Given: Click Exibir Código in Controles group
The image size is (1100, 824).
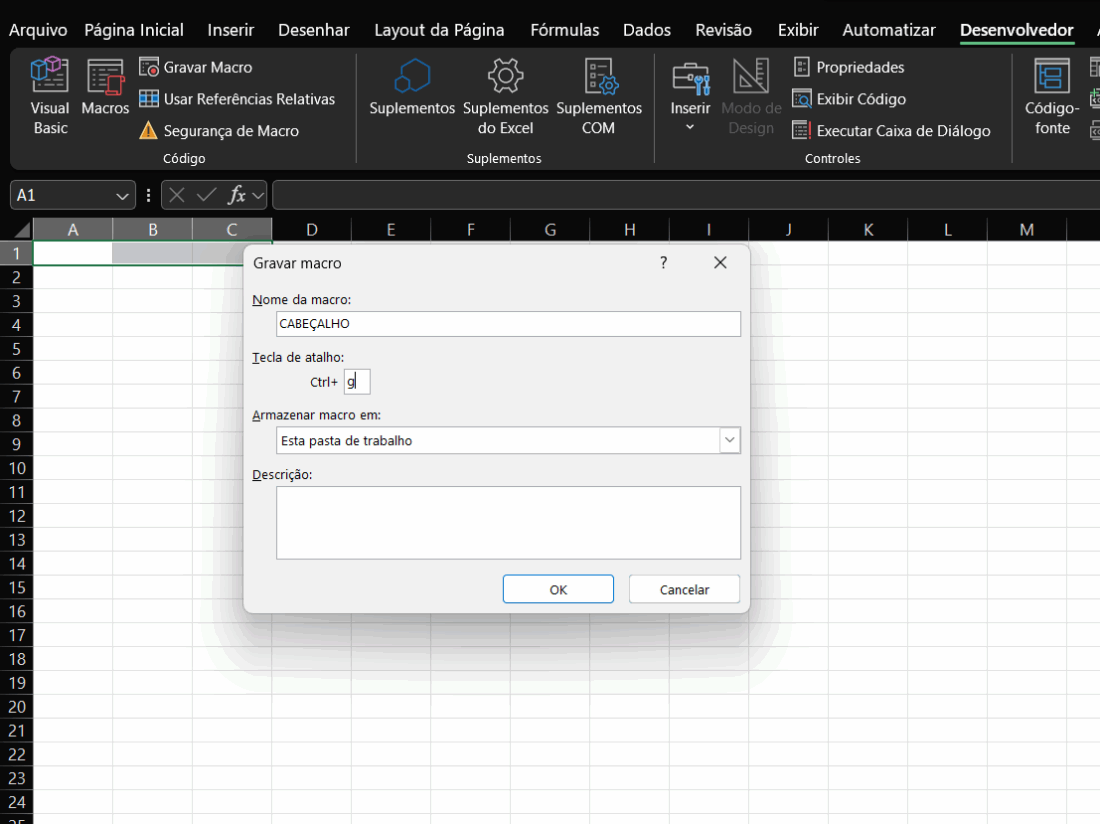Looking at the screenshot, I should 849,99.
